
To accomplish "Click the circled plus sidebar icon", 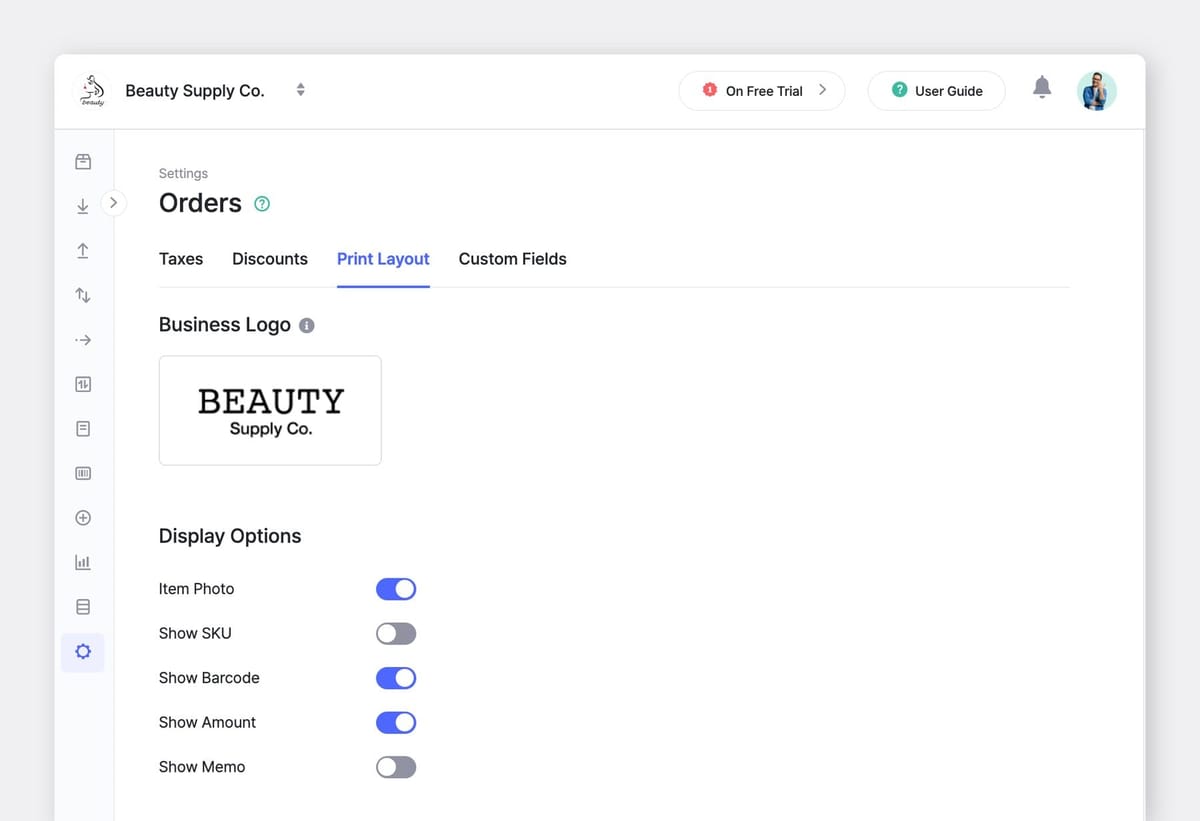I will pyautogui.click(x=83, y=517).
